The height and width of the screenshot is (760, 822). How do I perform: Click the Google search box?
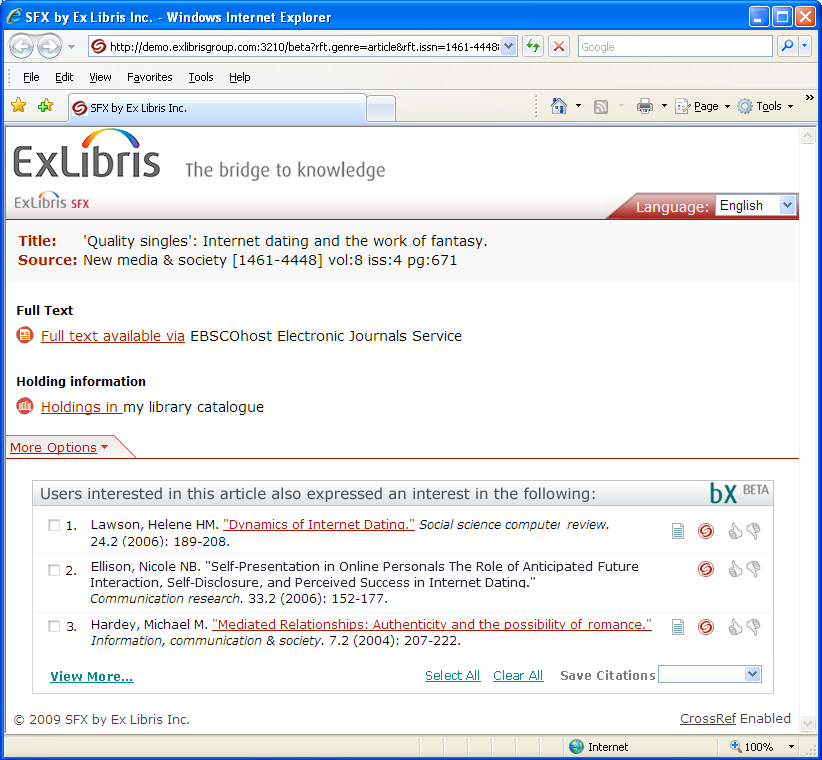pyautogui.click(x=675, y=47)
